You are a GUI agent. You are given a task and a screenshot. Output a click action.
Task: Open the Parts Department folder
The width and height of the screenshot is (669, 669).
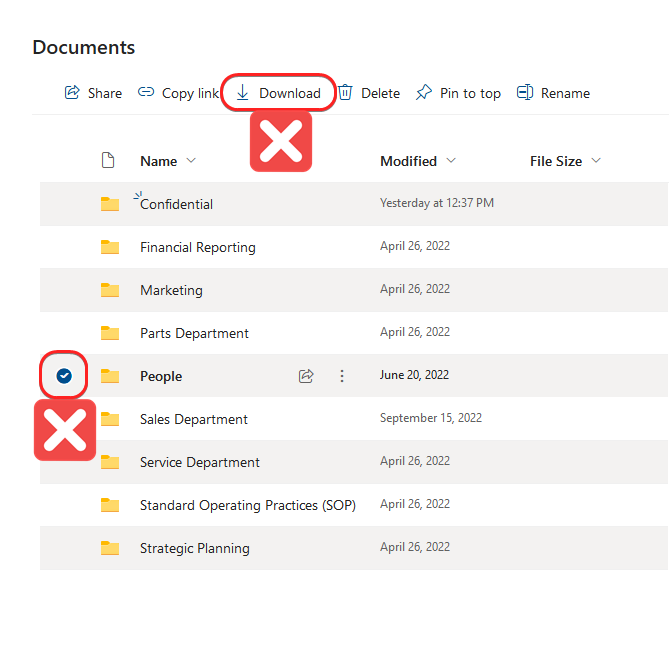194,333
